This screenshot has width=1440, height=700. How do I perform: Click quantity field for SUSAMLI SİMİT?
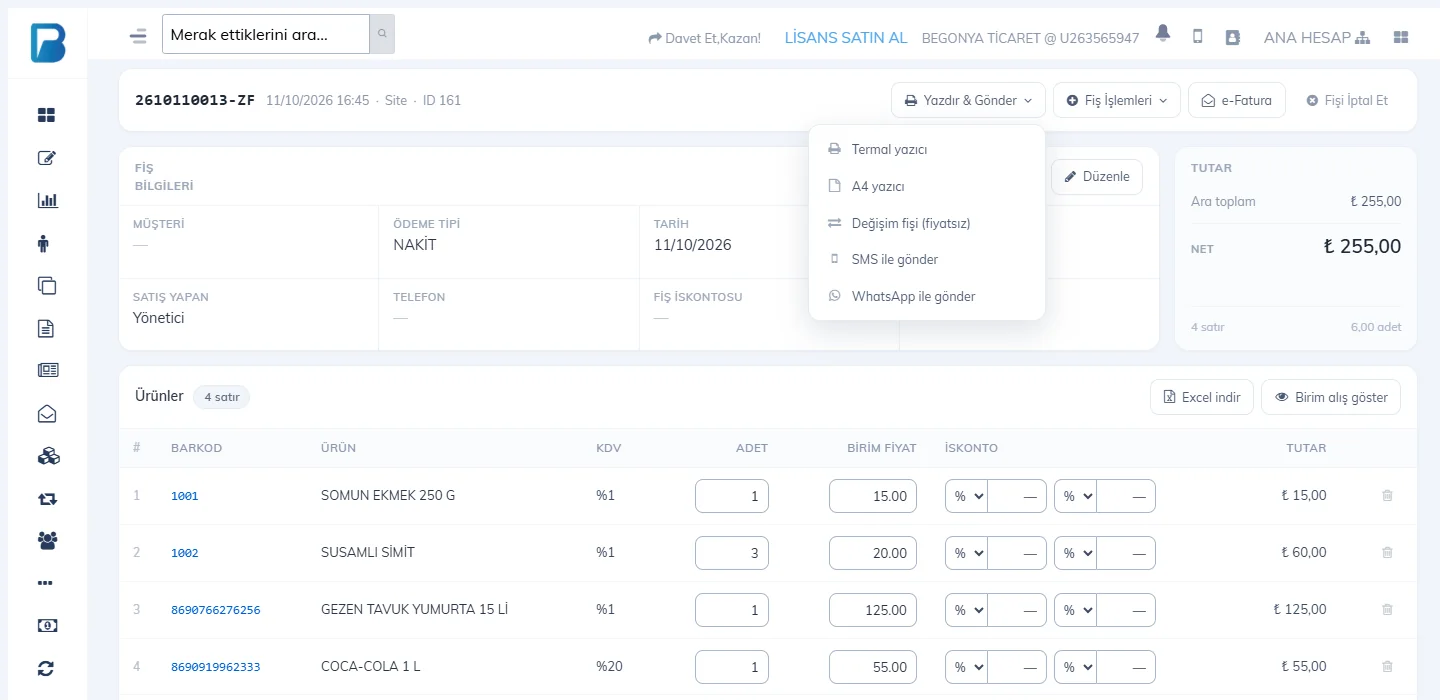tap(732, 553)
